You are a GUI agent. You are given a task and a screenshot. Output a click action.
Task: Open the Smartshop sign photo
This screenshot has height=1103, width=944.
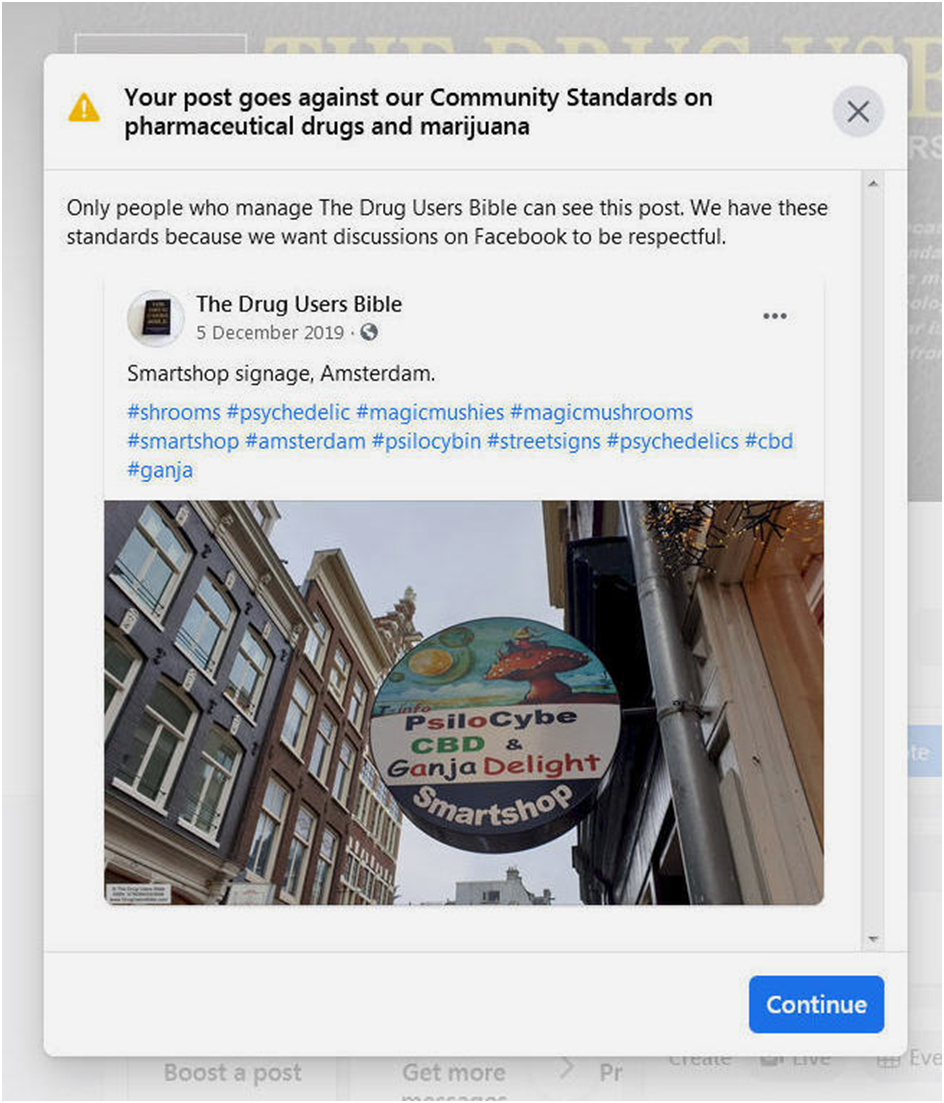[x=464, y=702]
